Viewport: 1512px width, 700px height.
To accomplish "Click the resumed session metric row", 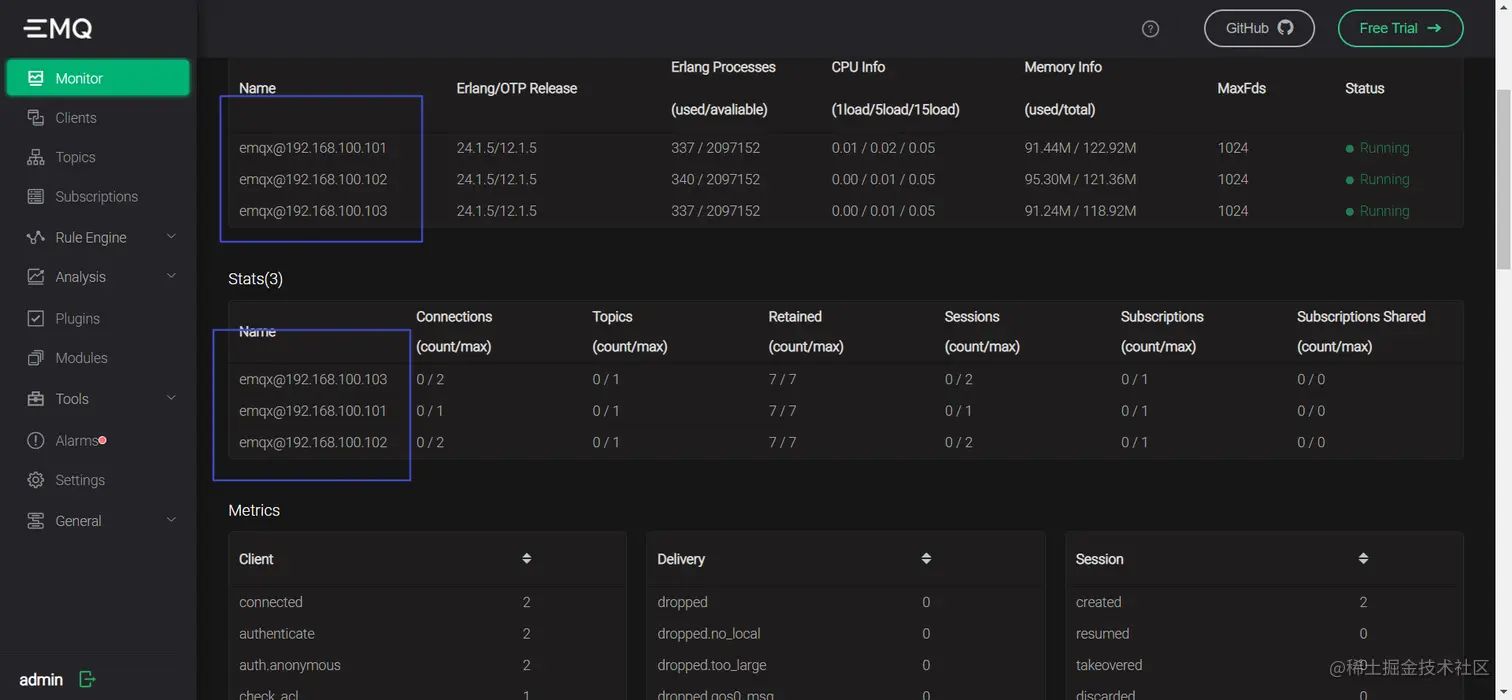I will (1264, 634).
